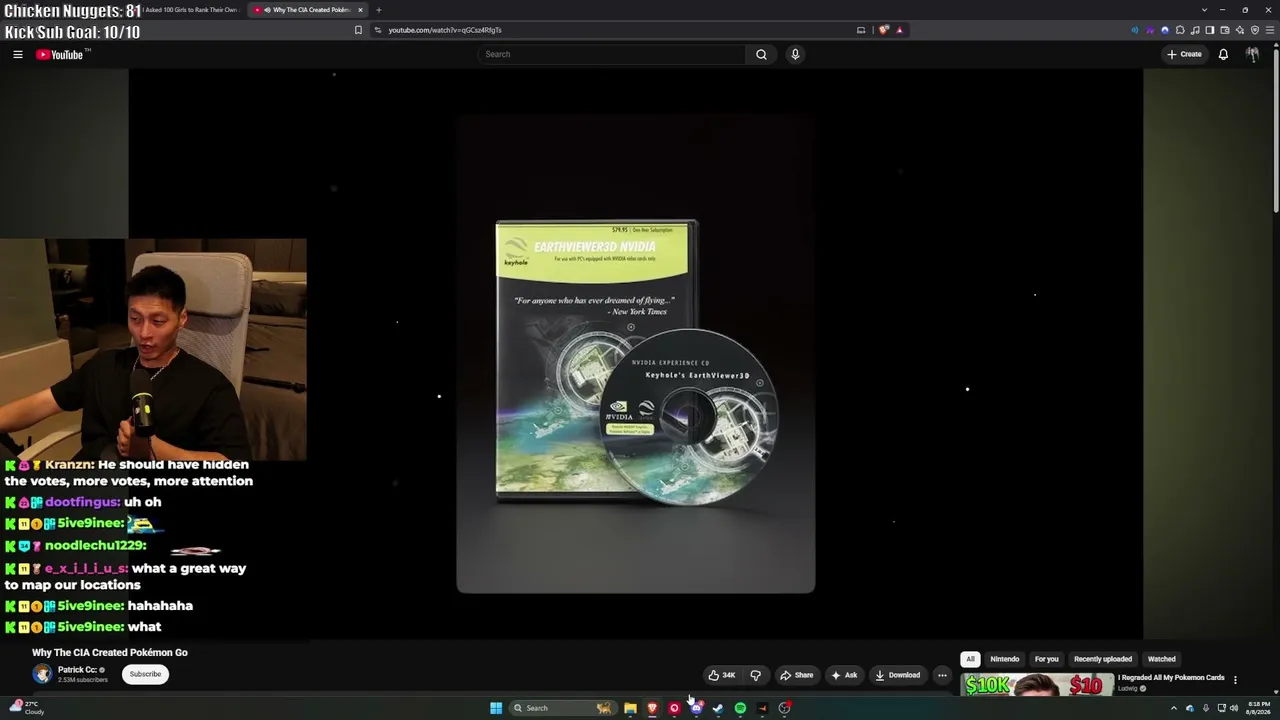The width and height of the screenshot is (1280, 720).
Task: Click the video title 'Why The CIA Created Pokémon Go'
Action: [x=110, y=653]
